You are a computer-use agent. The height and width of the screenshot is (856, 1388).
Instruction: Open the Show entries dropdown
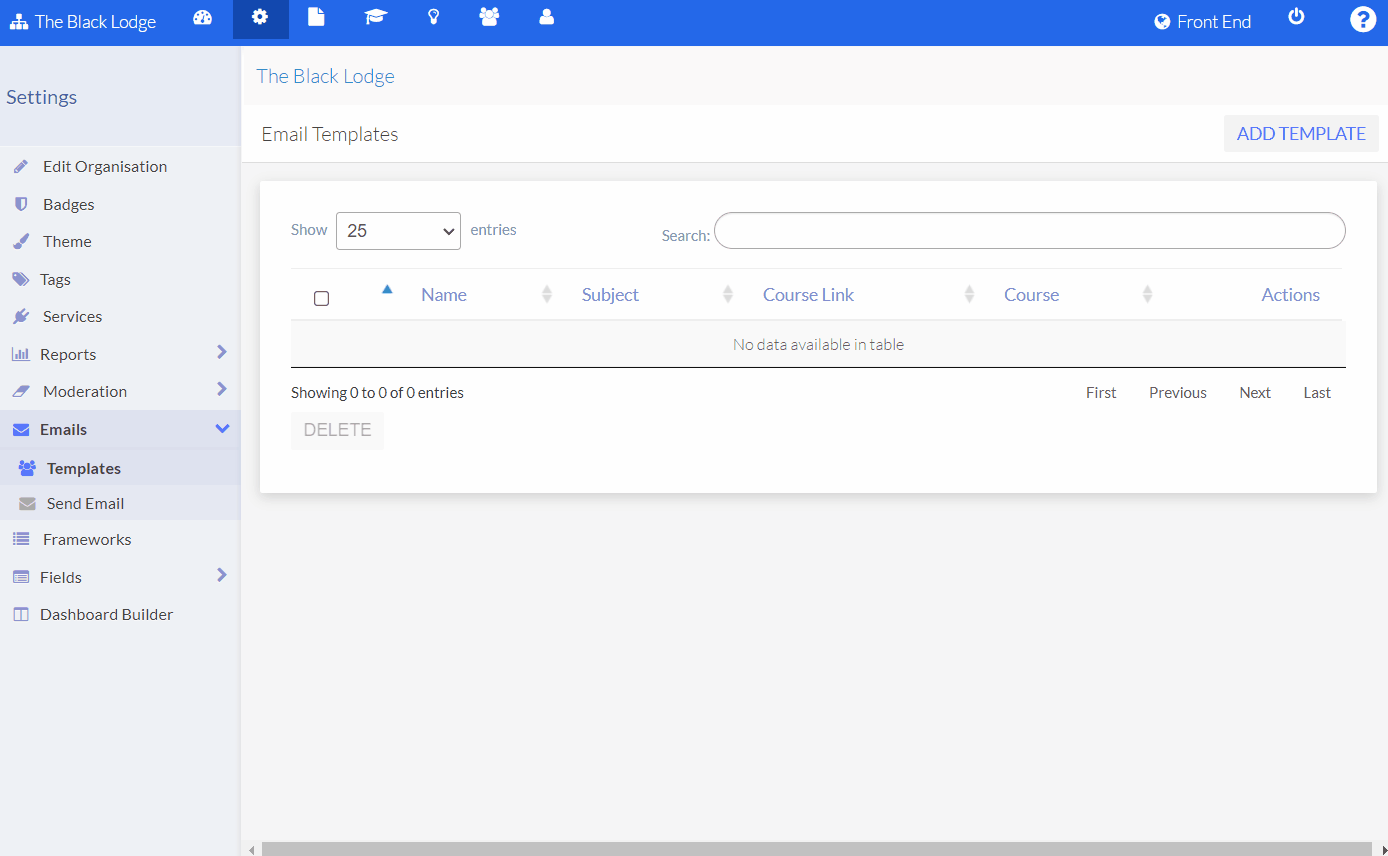(398, 230)
